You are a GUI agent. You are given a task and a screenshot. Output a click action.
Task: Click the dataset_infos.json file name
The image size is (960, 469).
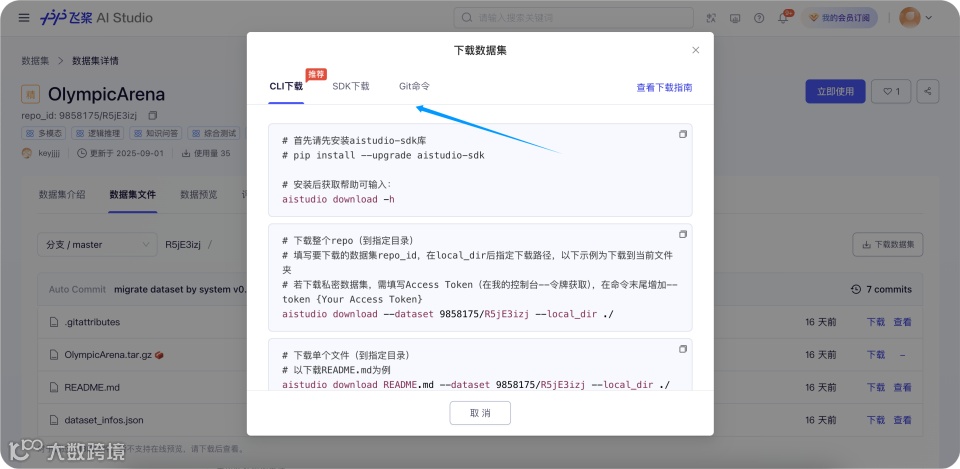(x=104, y=421)
